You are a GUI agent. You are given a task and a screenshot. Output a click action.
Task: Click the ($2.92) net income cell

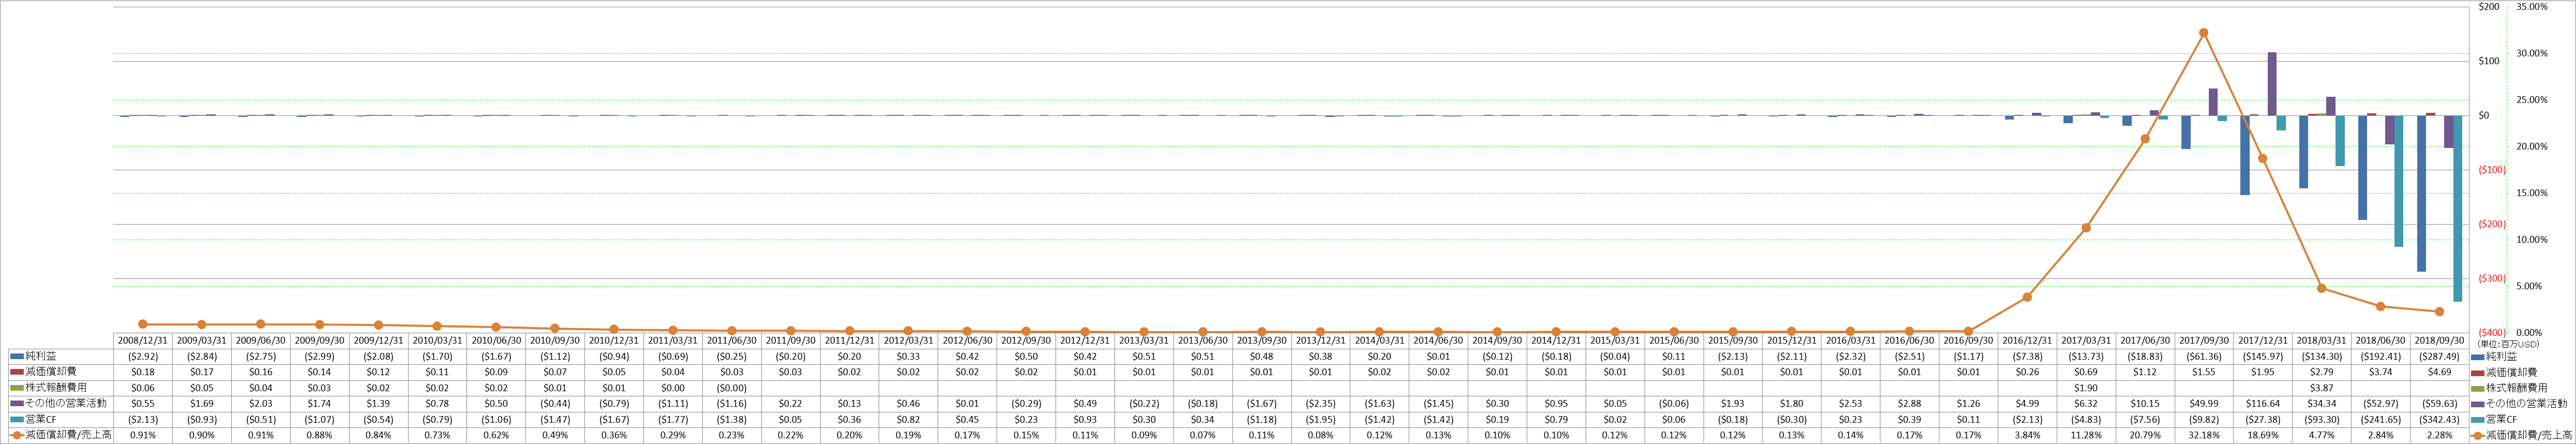[x=143, y=356]
